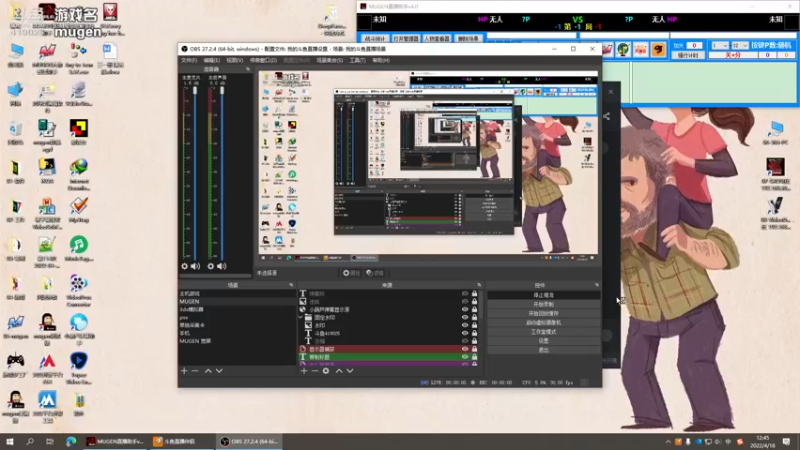Open the 场景集合(S) menu in OBS
The image size is (800, 450).
(330, 60)
